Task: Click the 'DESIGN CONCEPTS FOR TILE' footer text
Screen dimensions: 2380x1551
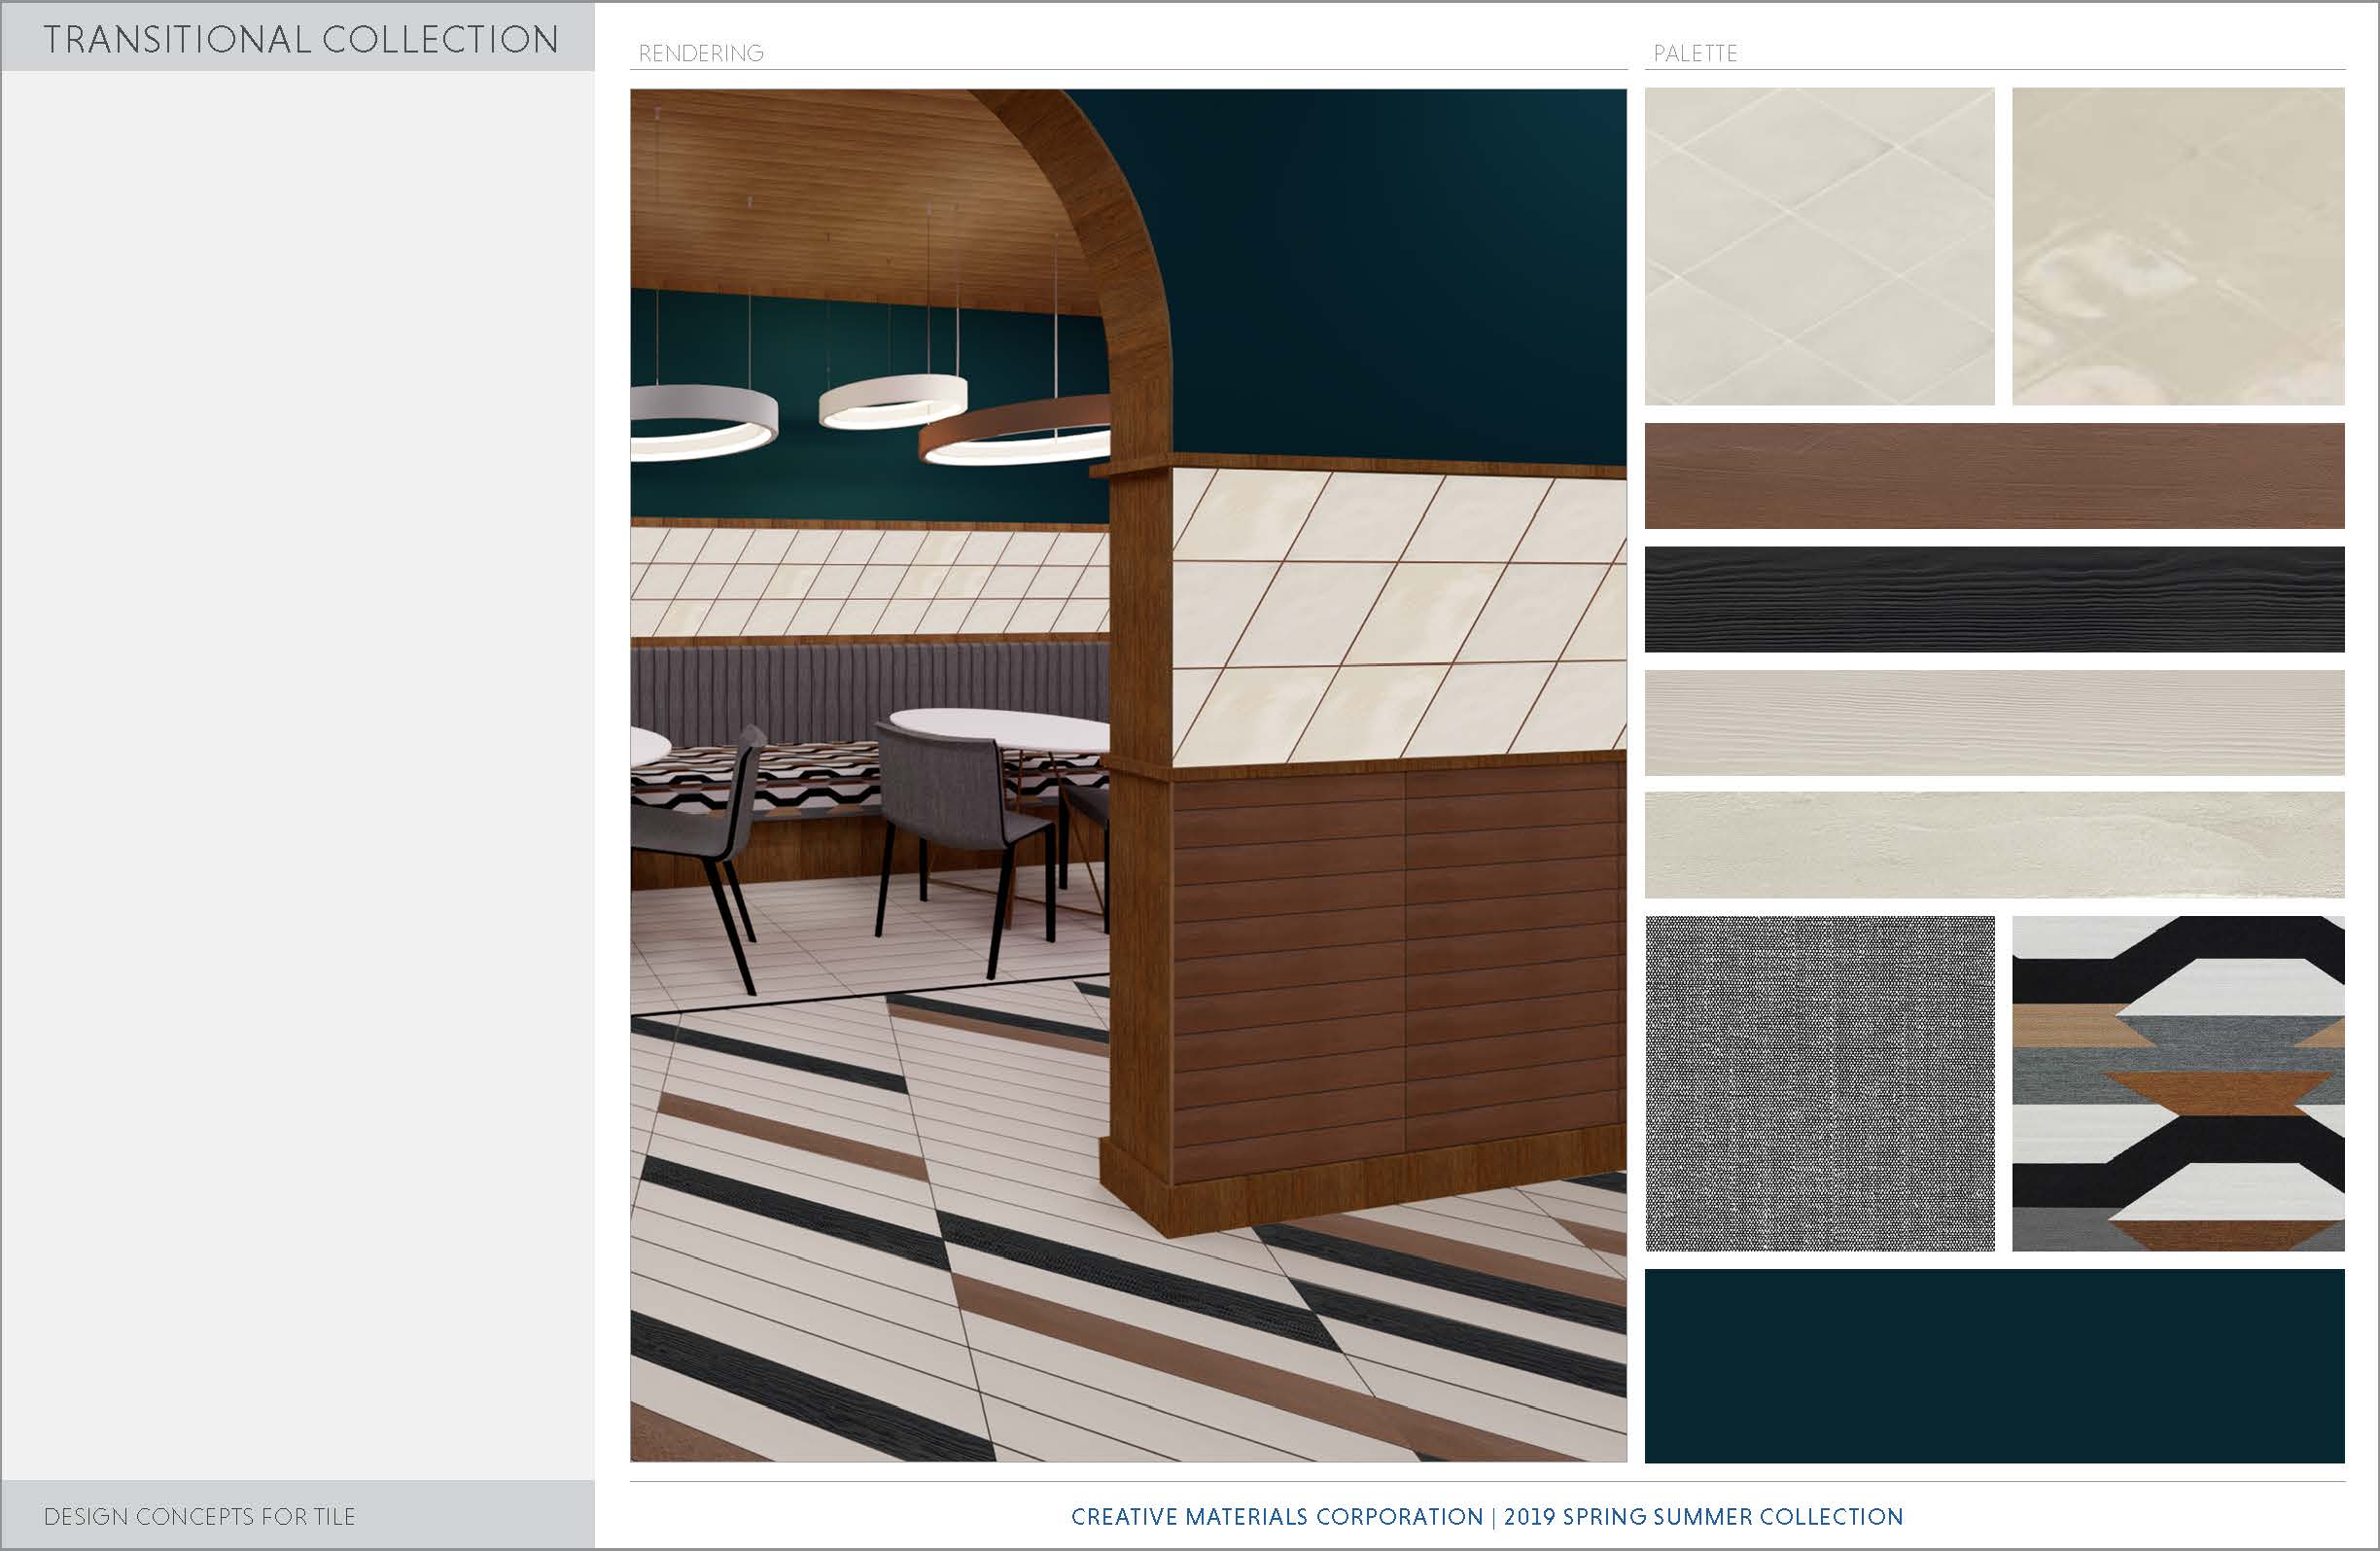Action: [199, 1516]
